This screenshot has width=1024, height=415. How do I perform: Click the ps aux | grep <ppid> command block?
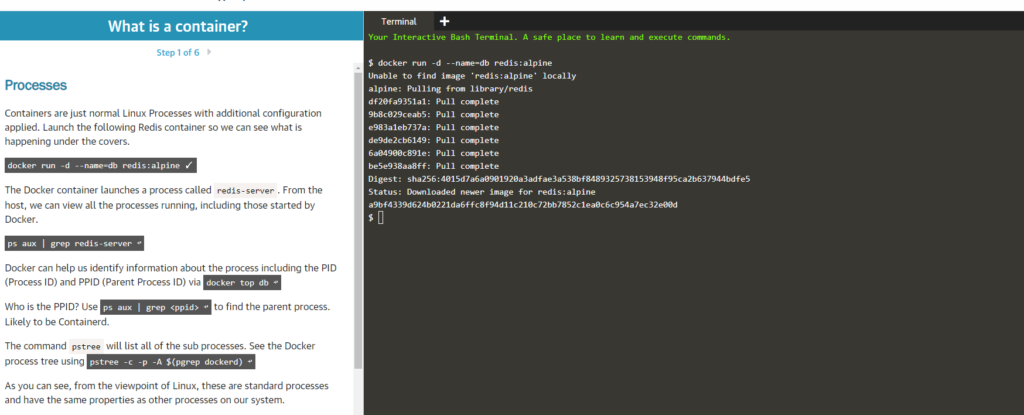(156, 307)
